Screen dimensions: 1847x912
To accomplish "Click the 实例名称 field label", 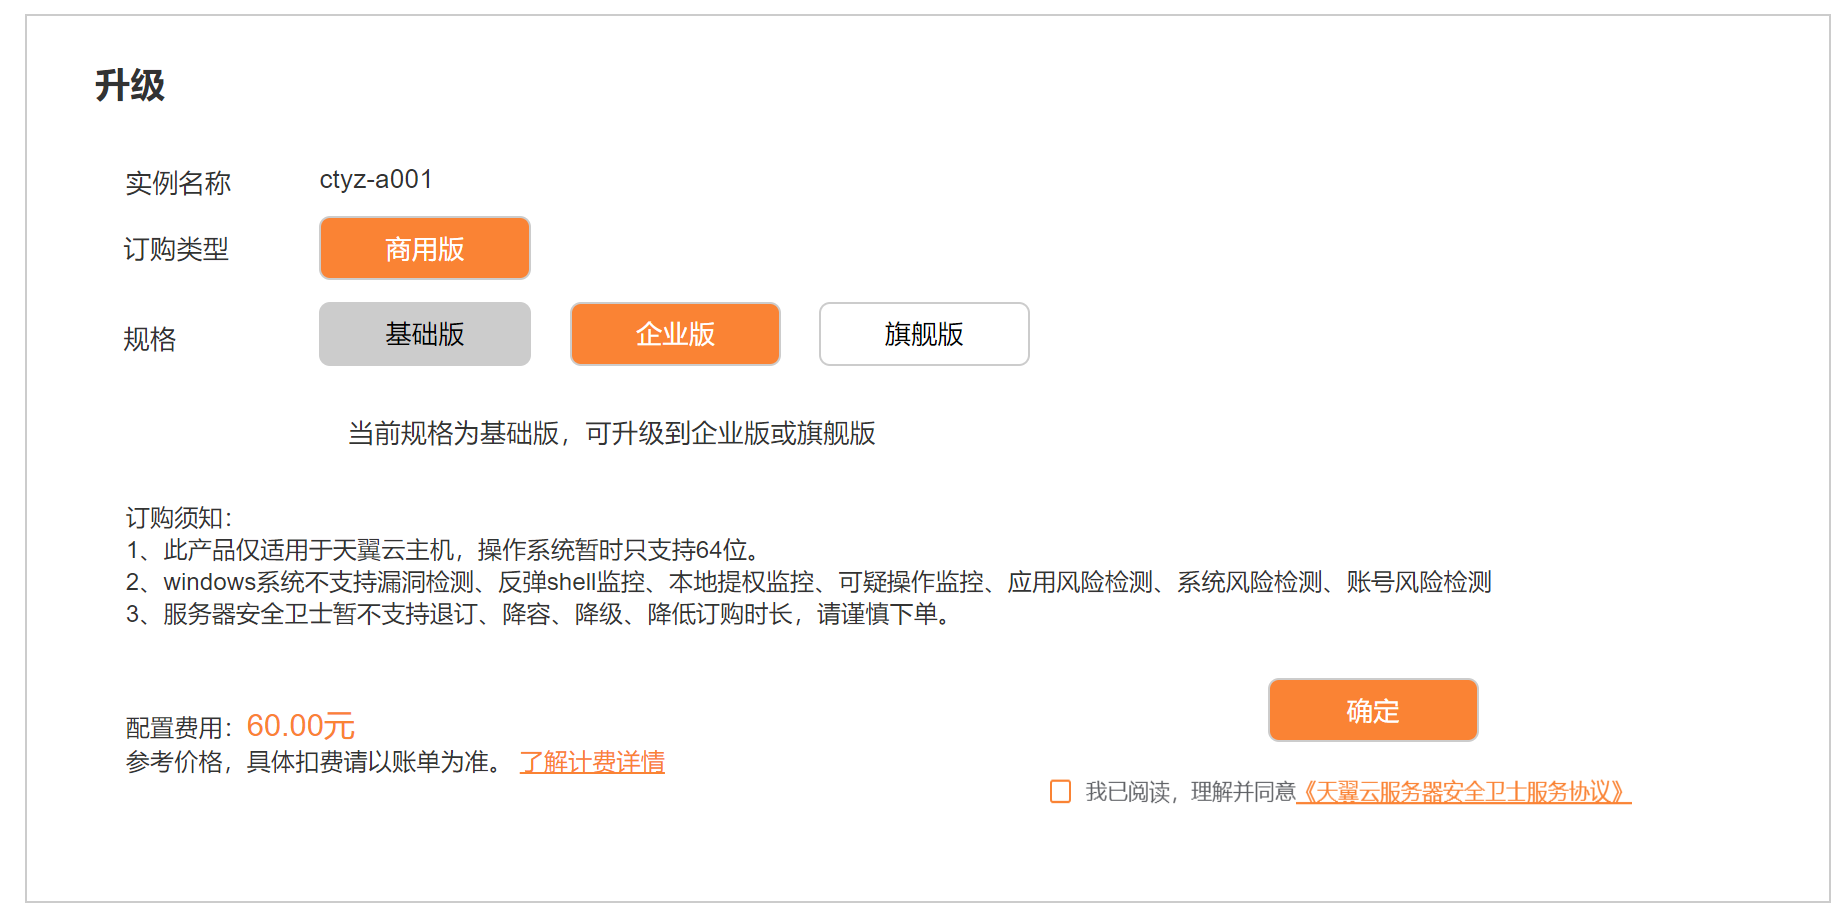I will [178, 183].
